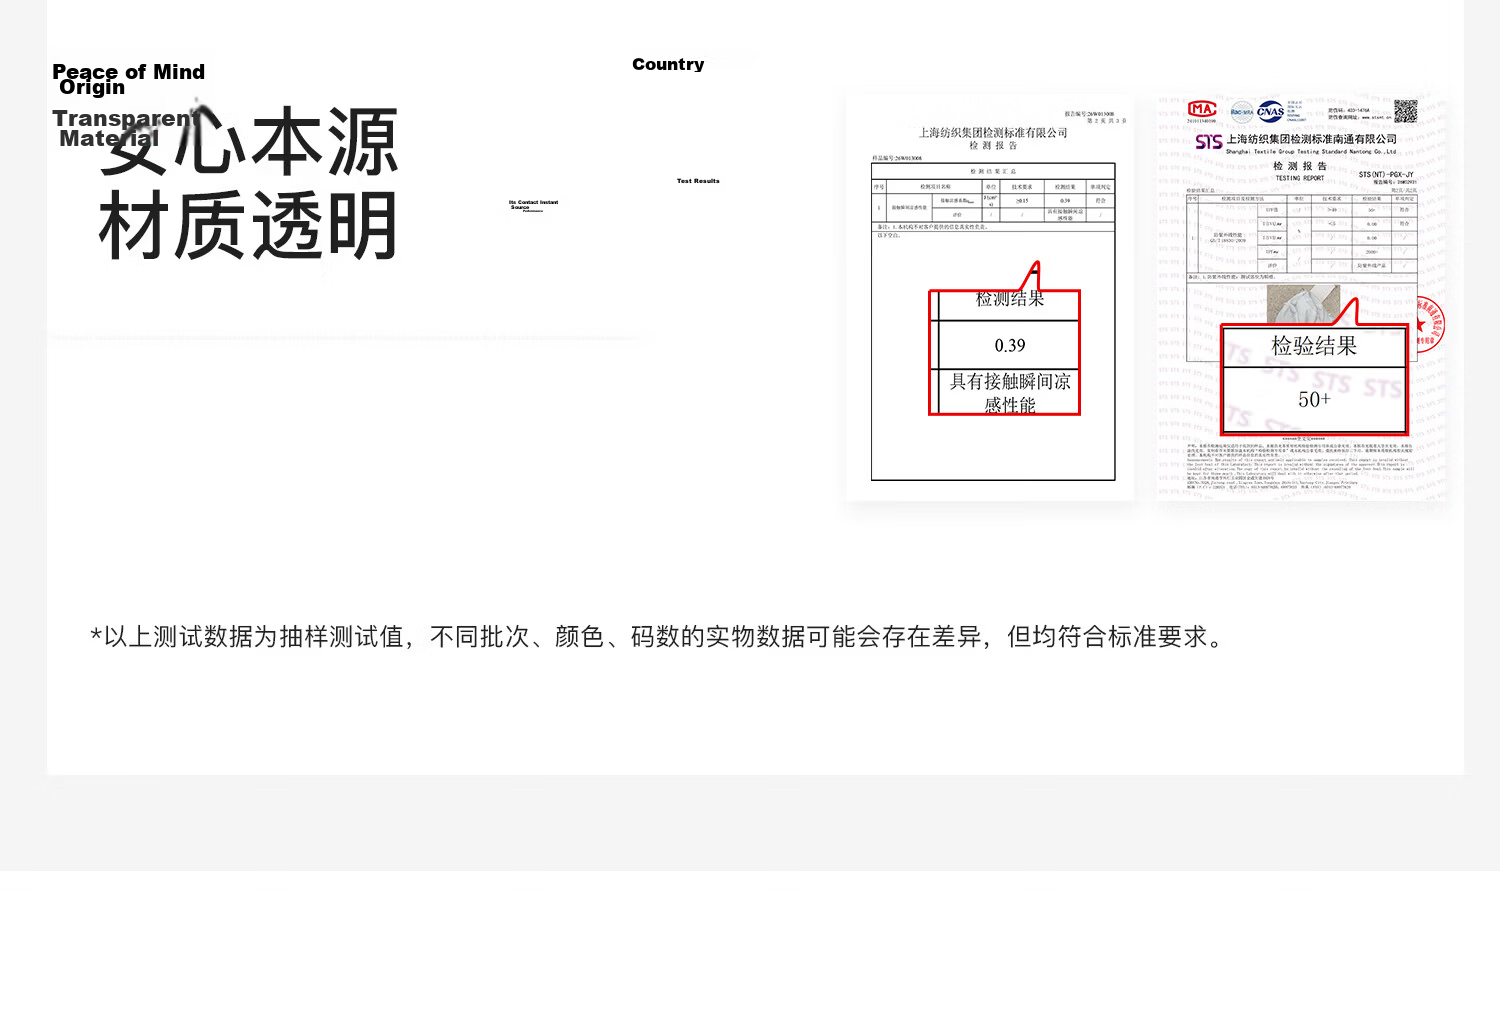
Task: Open the right STS testing report image
Action: (x=1302, y=298)
